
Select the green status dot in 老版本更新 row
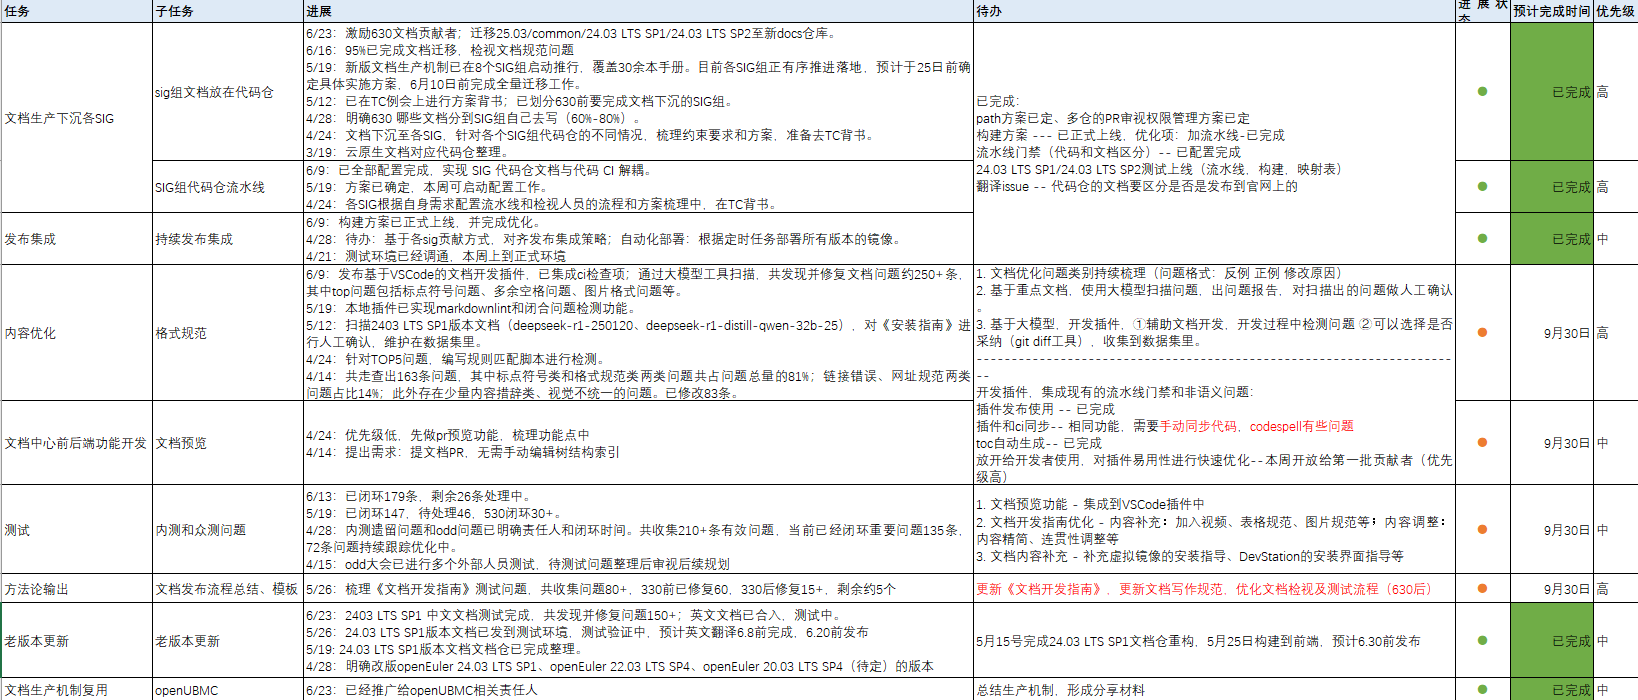(1482, 641)
